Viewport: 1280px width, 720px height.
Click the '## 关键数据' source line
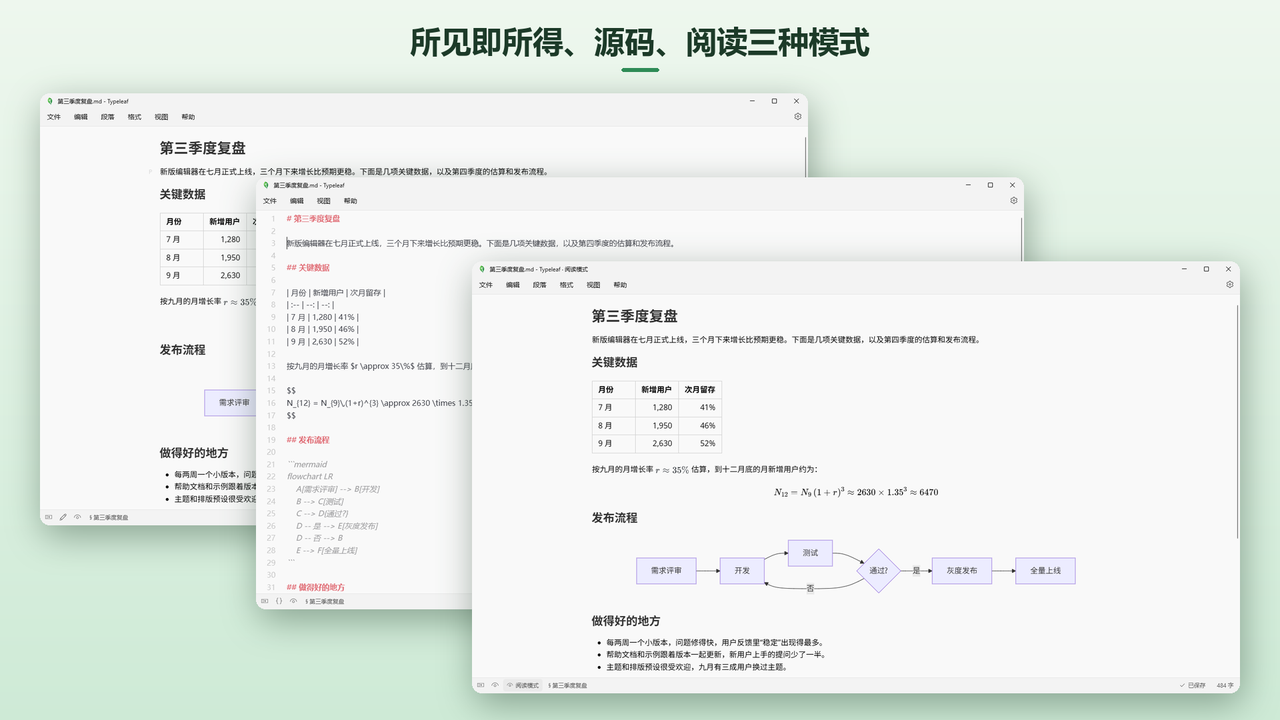[x=308, y=268]
